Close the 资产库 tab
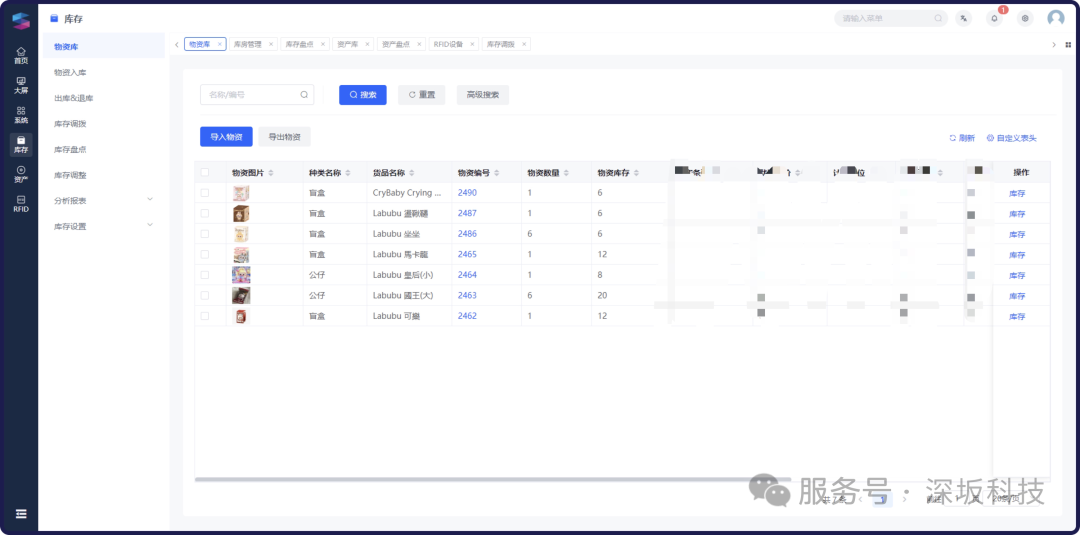 367,44
